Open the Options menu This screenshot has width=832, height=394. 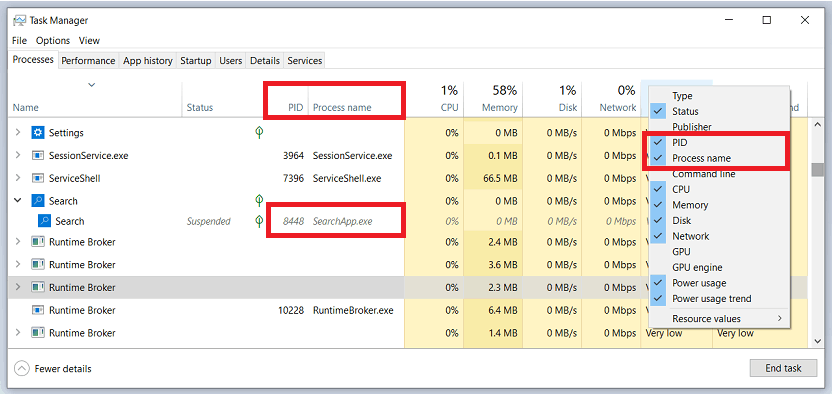point(53,40)
